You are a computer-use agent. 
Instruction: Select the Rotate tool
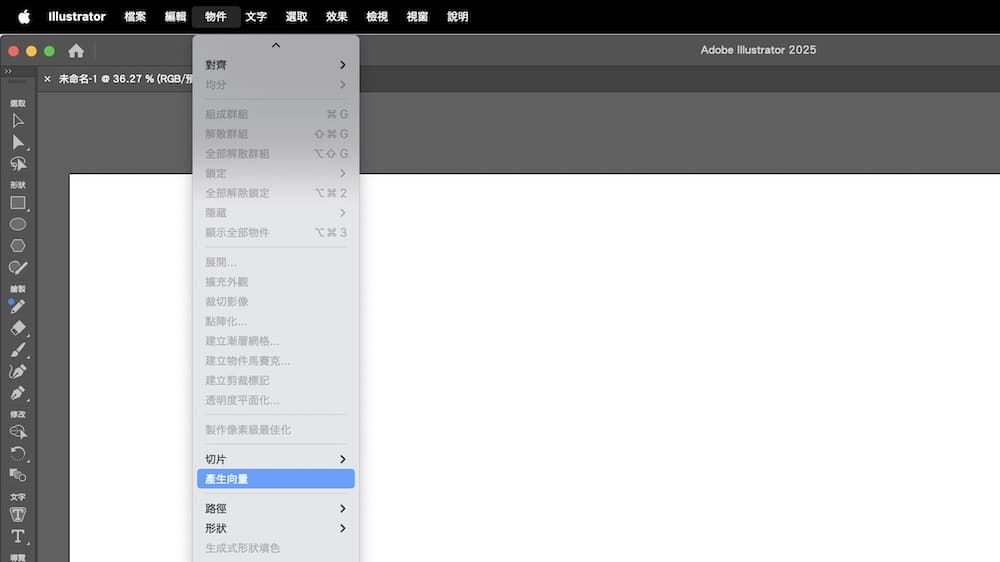point(18,454)
